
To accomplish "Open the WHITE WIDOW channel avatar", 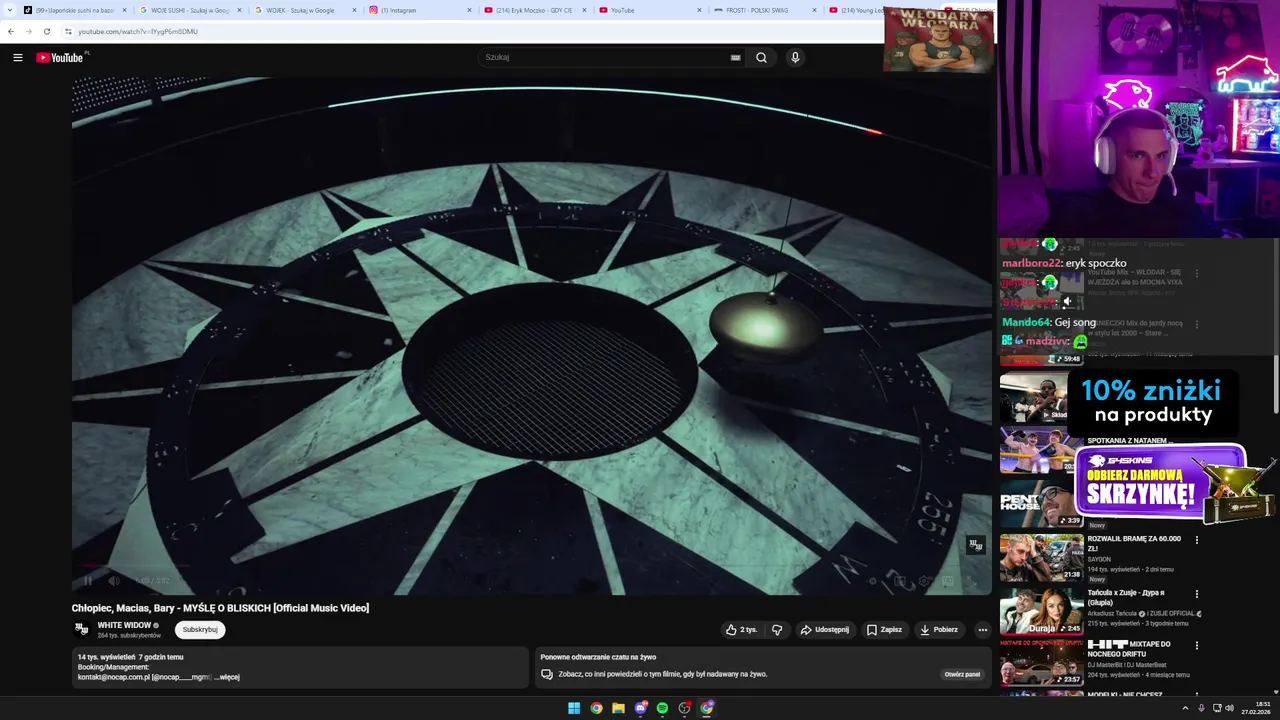I will 82,629.
